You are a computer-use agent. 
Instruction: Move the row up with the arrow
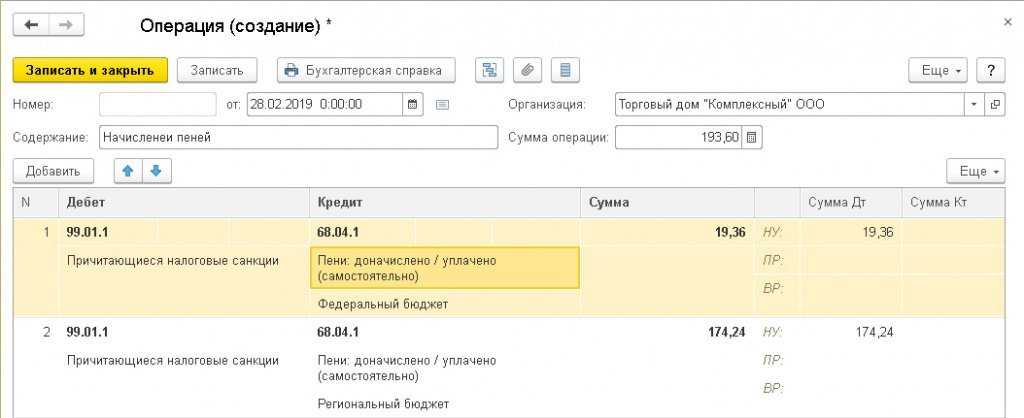(127, 171)
